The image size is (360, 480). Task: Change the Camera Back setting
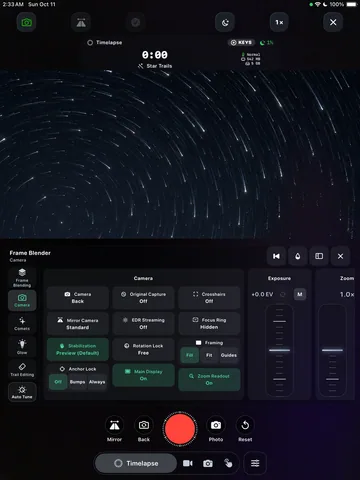click(78, 298)
